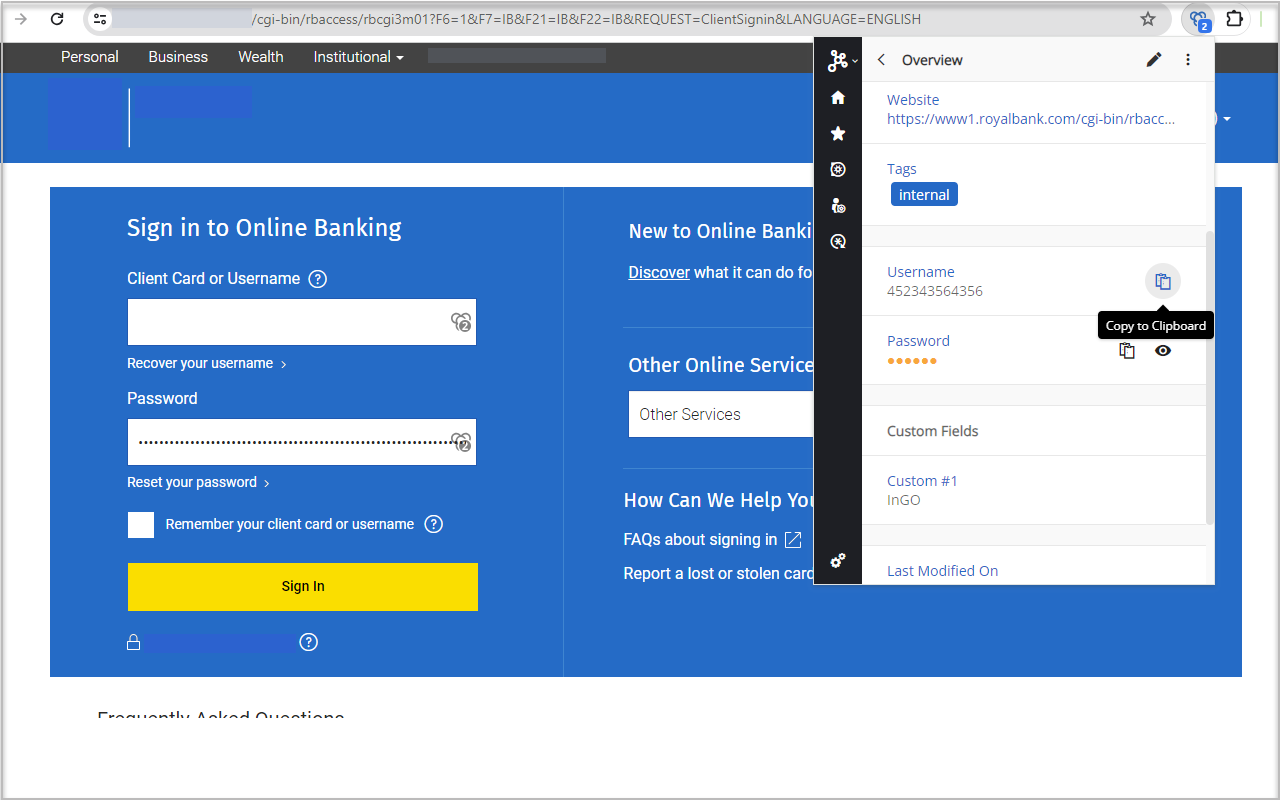This screenshot has width=1280, height=800.
Task: Enable 'Remember your client card or username'
Action: [x=140, y=524]
